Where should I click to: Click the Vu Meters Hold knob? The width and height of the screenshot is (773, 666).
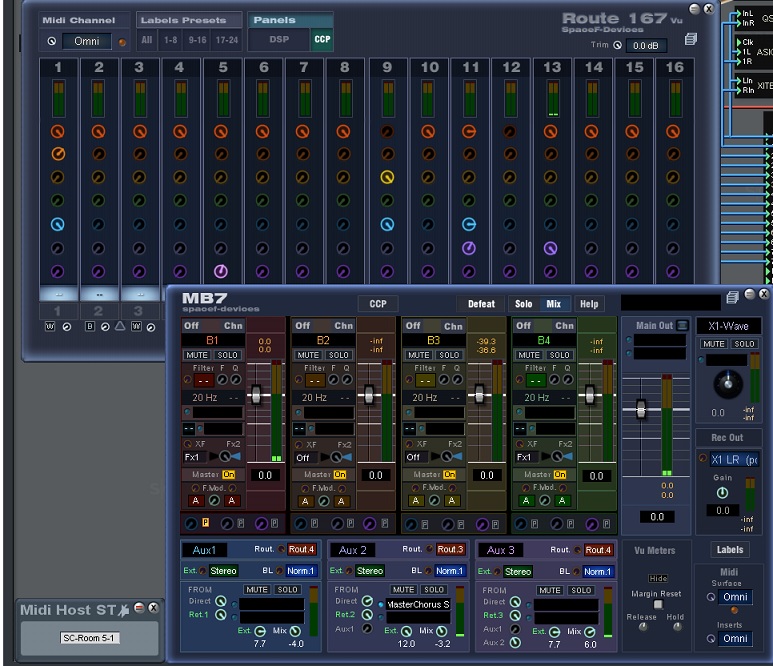tap(677, 627)
